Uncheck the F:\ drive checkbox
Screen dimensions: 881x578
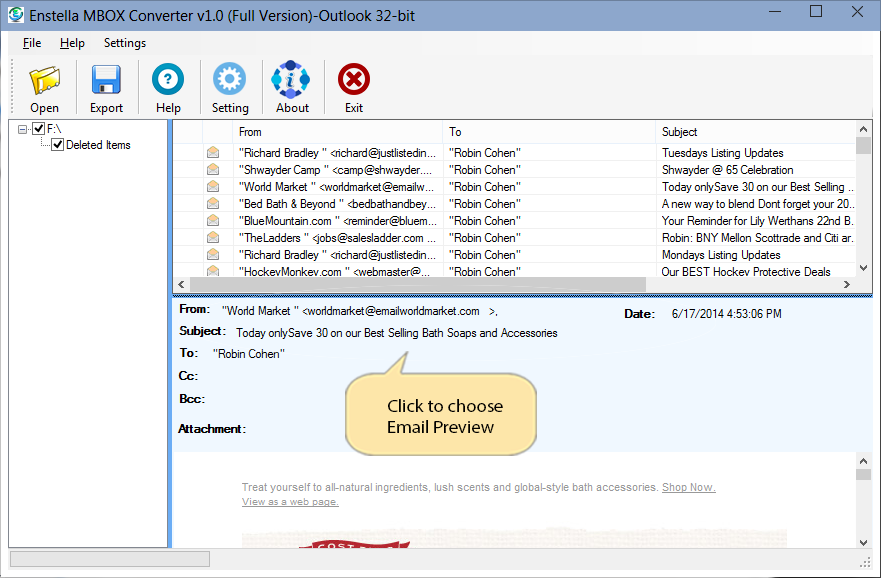39,129
